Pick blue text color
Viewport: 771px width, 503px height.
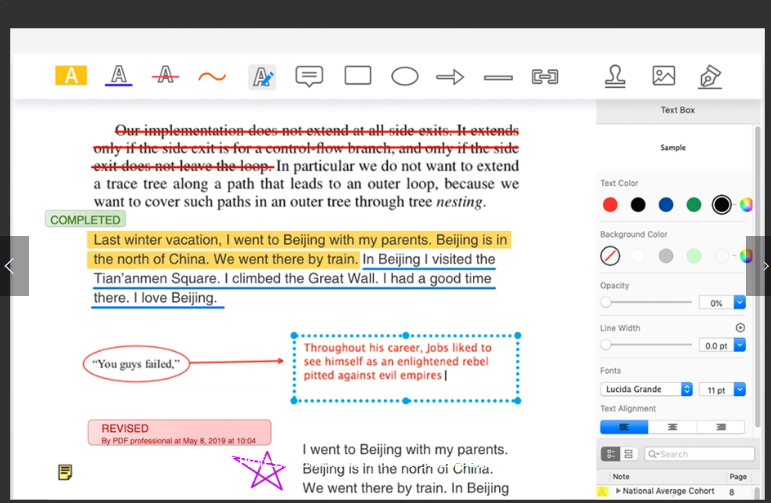(x=666, y=205)
